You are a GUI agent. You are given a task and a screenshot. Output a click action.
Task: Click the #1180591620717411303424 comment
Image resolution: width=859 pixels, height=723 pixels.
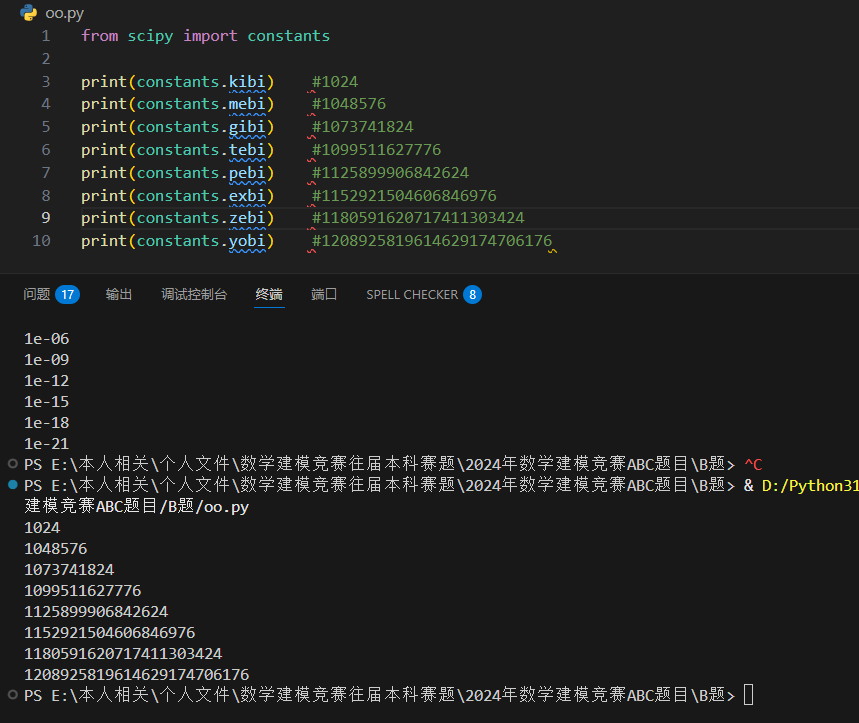(418, 218)
